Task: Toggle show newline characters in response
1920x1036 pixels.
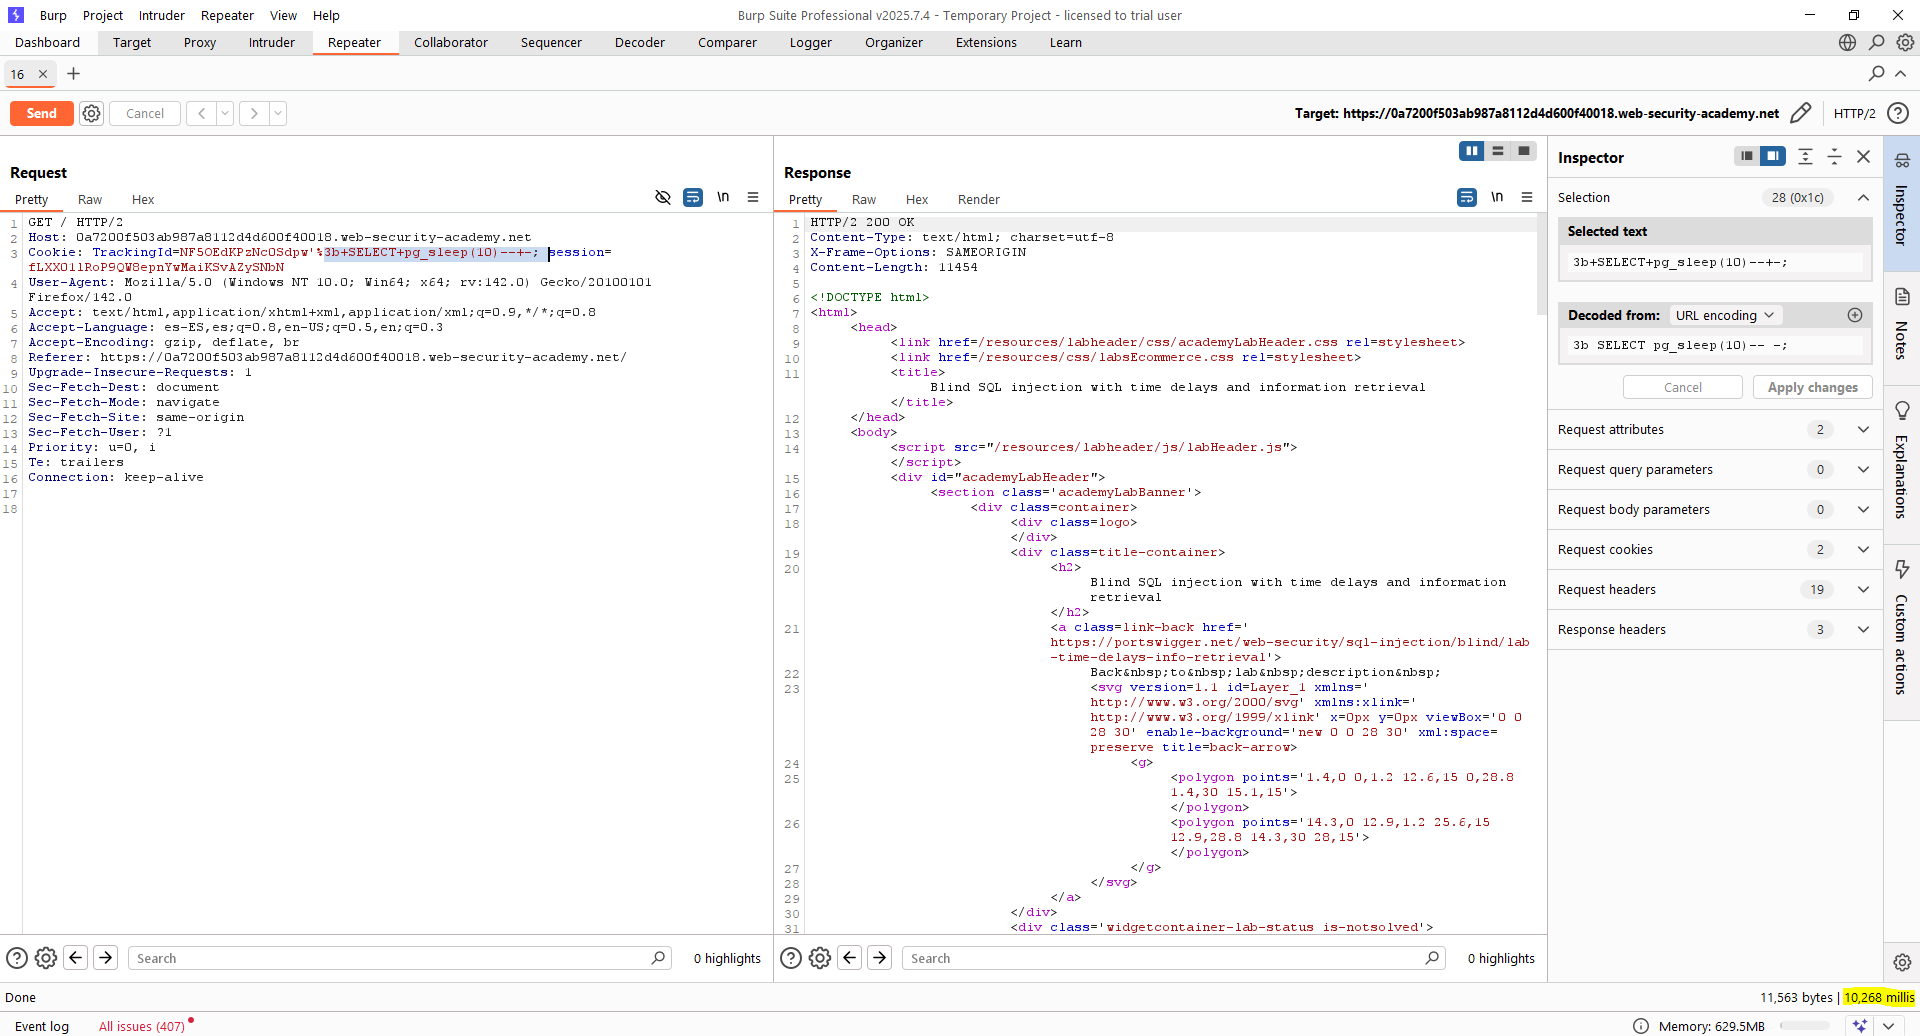Action: (x=1497, y=198)
